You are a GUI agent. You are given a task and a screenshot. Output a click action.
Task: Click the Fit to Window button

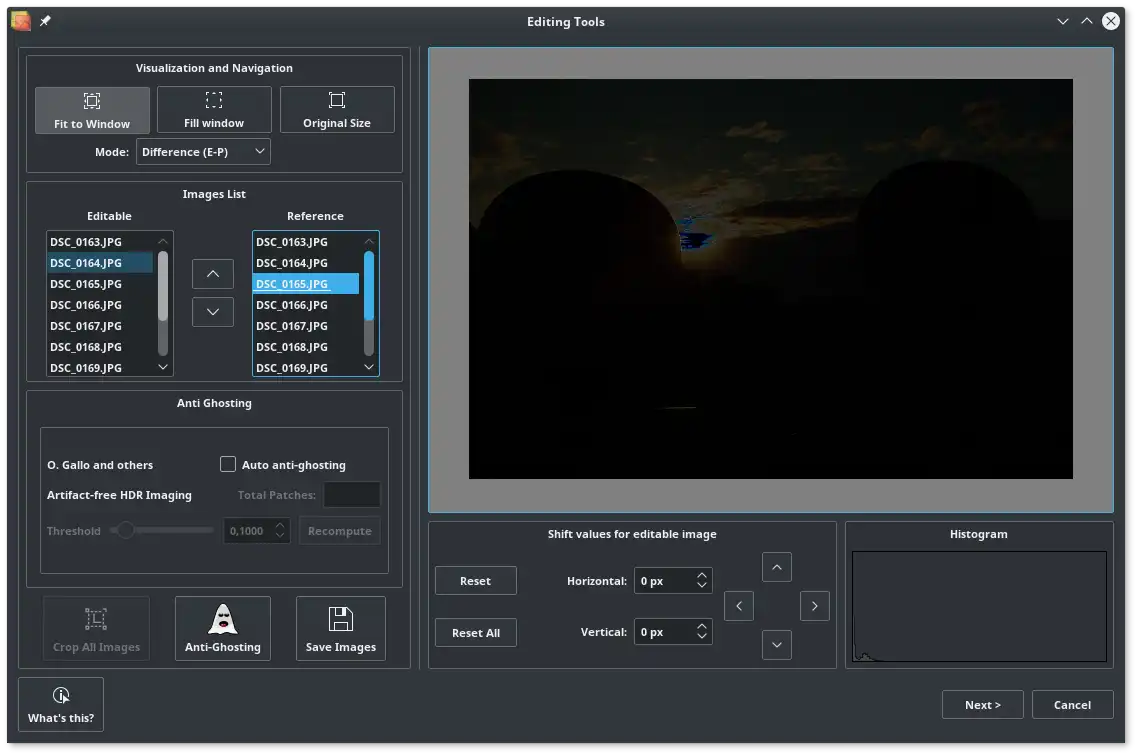click(x=92, y=110)
